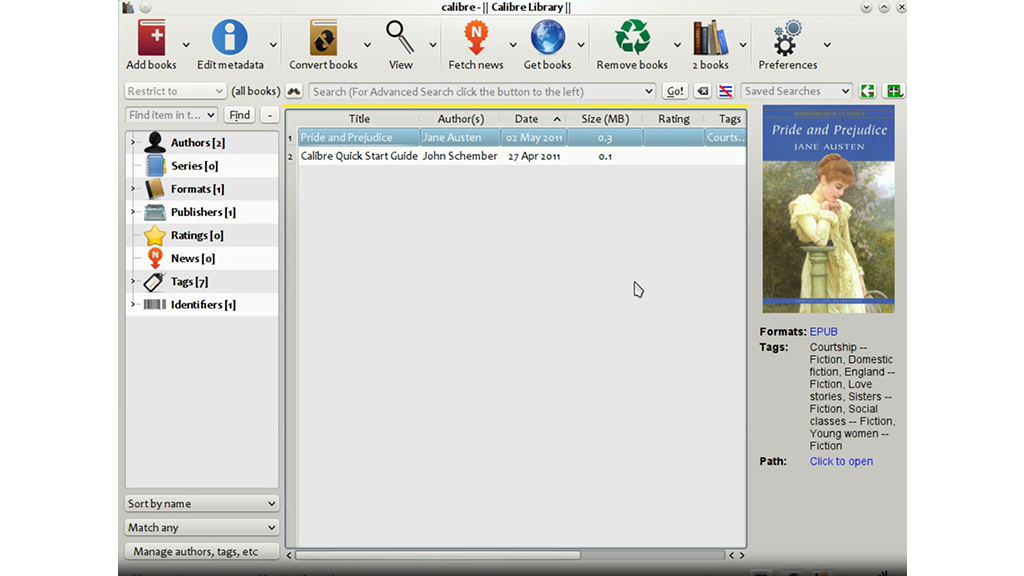Screen dimensions: 1024x576
Task: Open Edit metadata from the toolbar
Action: pyautogui.click(x=230, y=40)
